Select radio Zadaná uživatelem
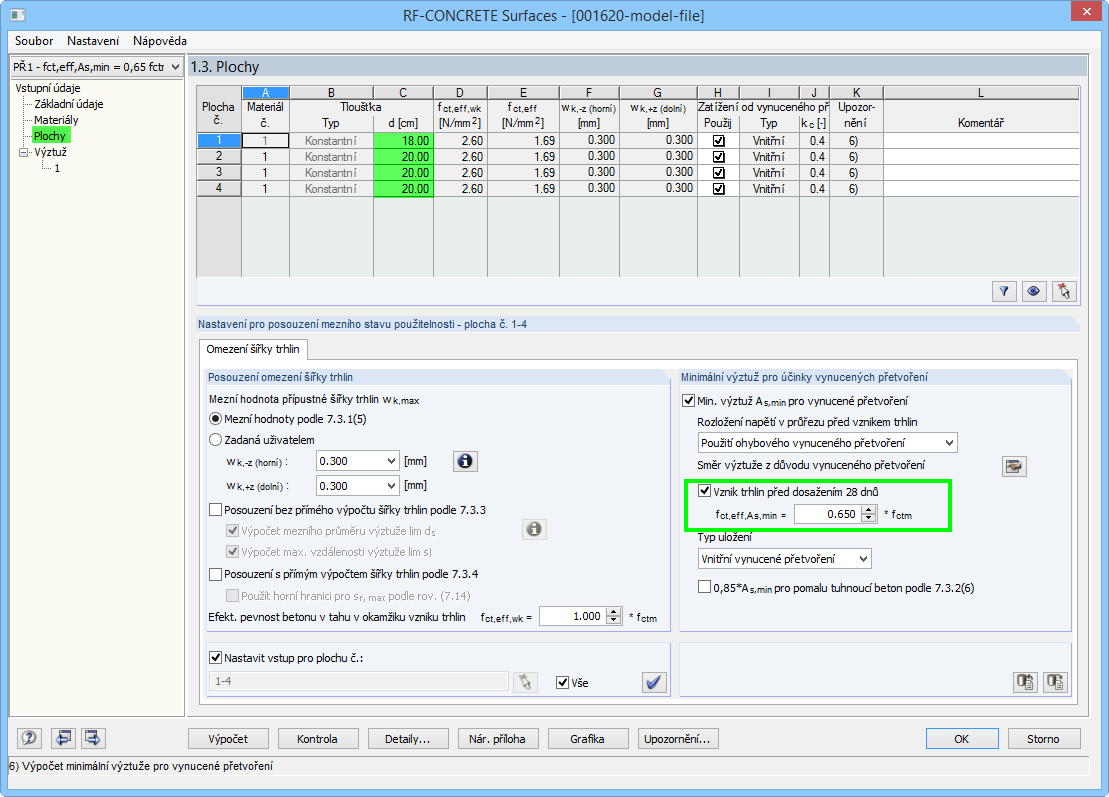This screenshot has height=797, width=1109. pyautogui.click(x=216, y=440)
